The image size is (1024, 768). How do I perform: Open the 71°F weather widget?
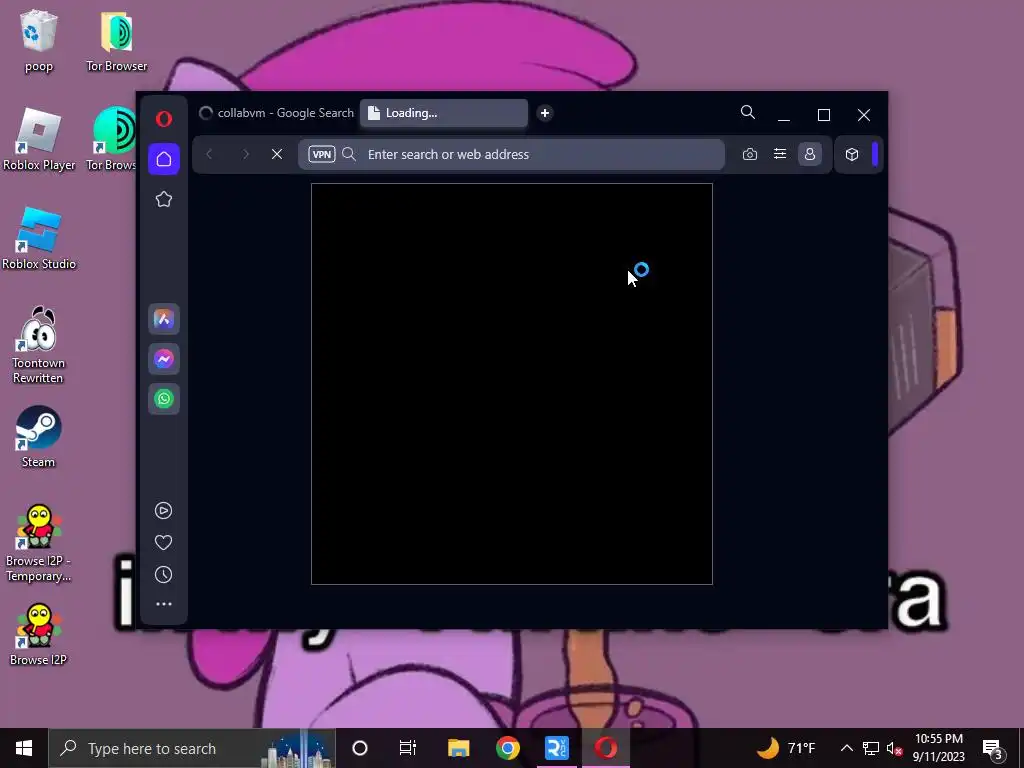786,748
